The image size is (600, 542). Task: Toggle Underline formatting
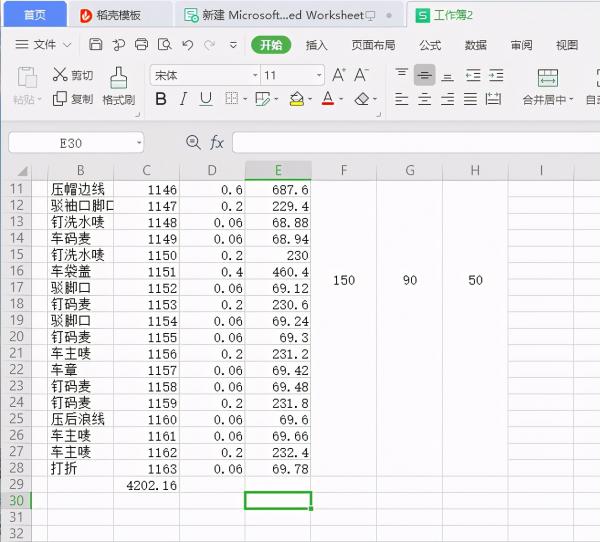[x=206, y=99]
